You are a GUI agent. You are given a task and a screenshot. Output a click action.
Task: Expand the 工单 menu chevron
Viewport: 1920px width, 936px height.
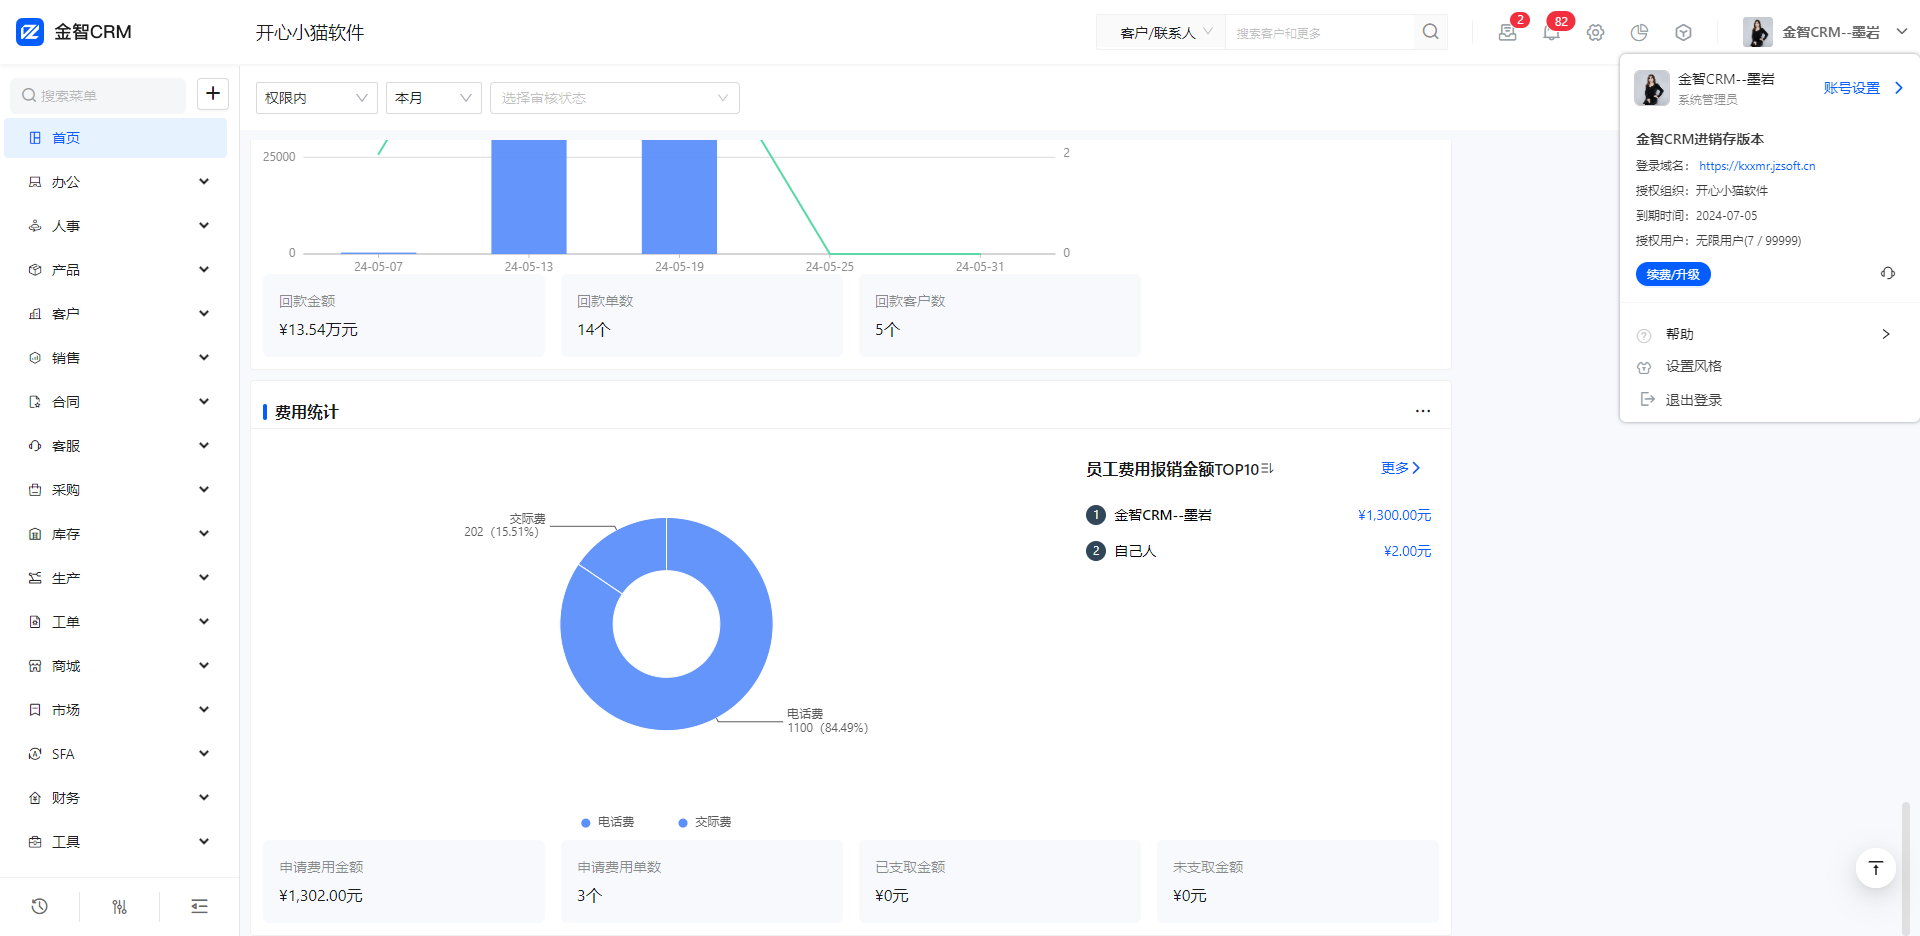(x=204, y=622)
